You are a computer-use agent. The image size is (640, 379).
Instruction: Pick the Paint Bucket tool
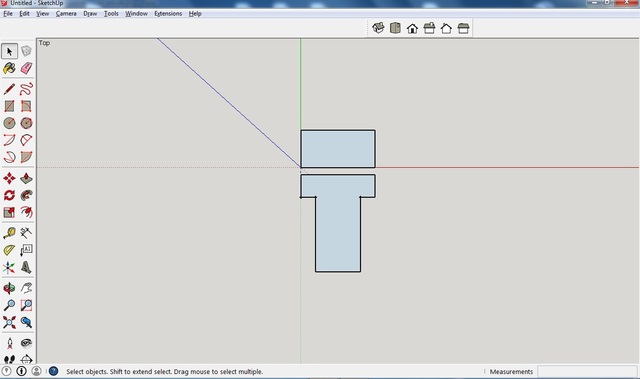click(x=9, y=68)
